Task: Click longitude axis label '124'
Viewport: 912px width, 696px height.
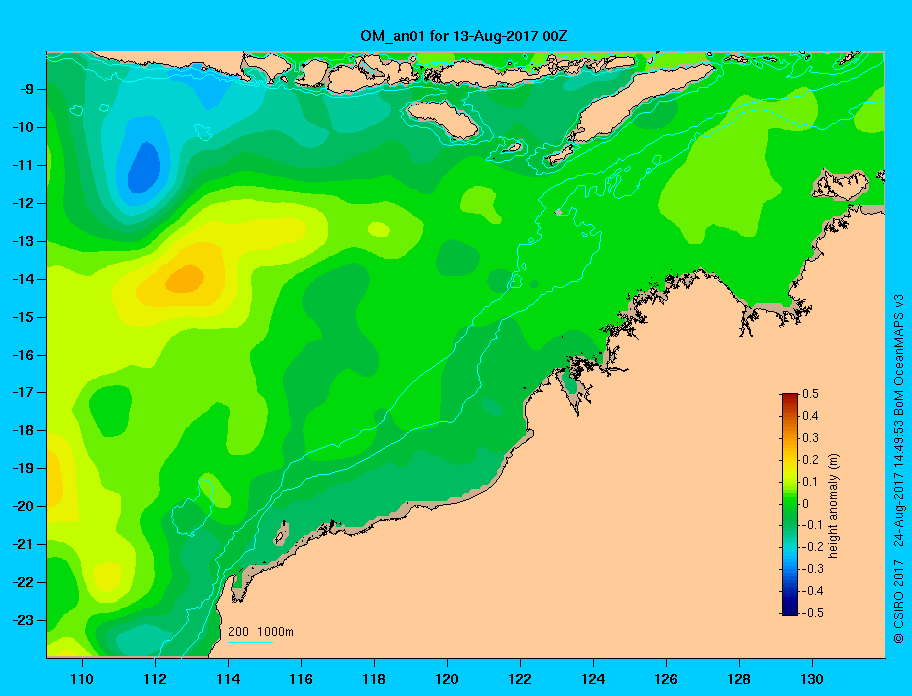Action: pos(593,679)
